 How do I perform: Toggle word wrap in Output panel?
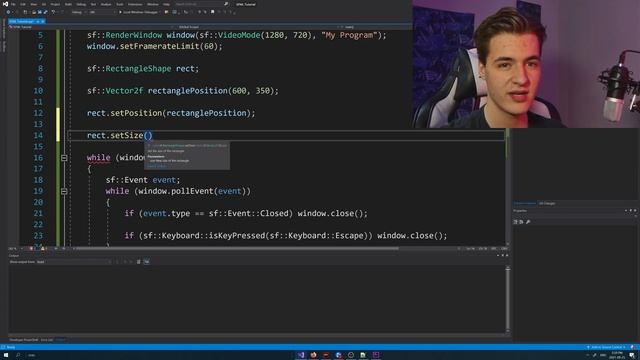[x=147, y=262]
